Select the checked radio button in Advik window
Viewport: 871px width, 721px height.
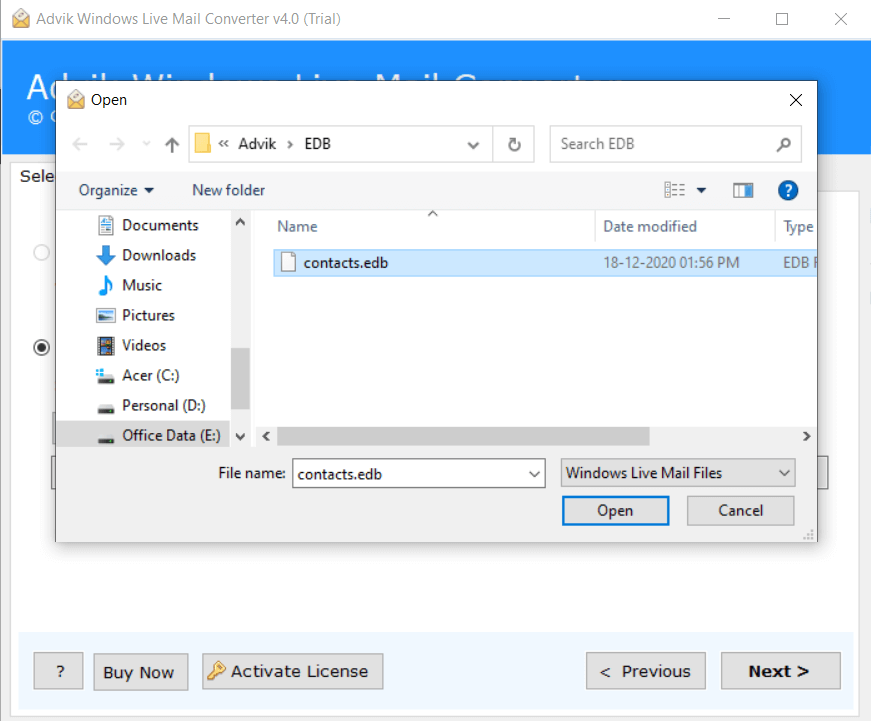click(x=42, y=348)
